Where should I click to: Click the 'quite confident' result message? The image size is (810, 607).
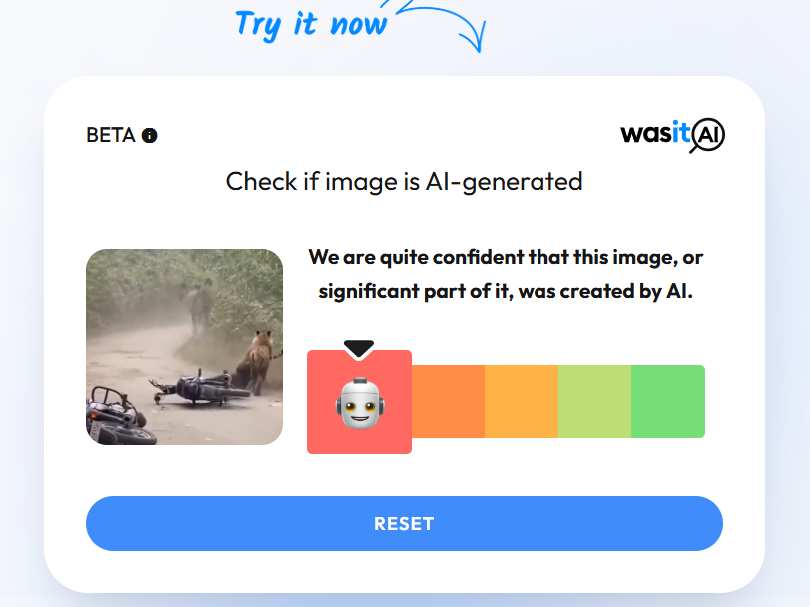tap(506, 274)
